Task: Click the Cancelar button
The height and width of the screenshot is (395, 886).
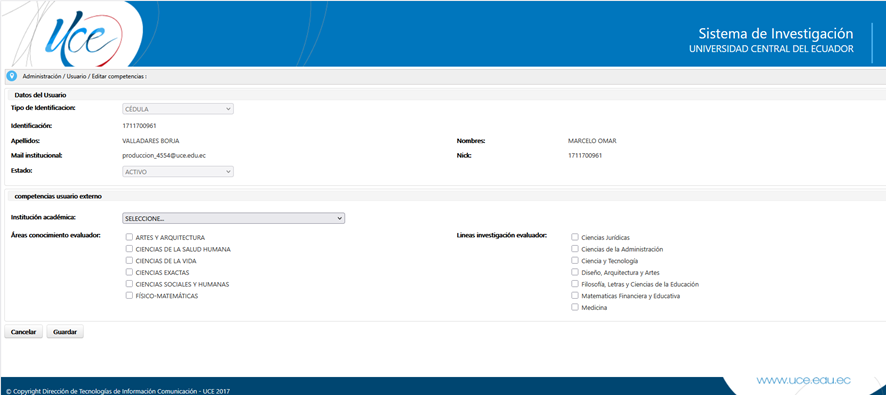Action: (24, 332)
